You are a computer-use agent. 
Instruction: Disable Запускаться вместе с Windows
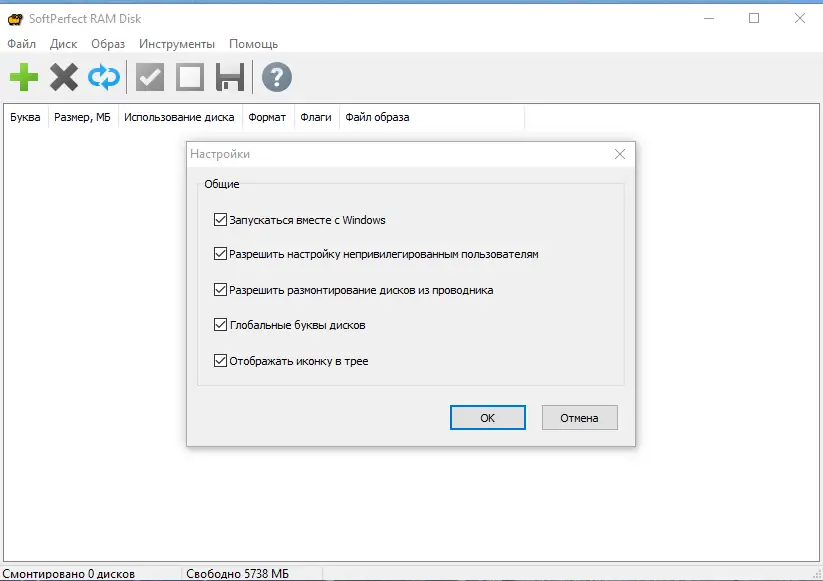click(x=220, y=219)
